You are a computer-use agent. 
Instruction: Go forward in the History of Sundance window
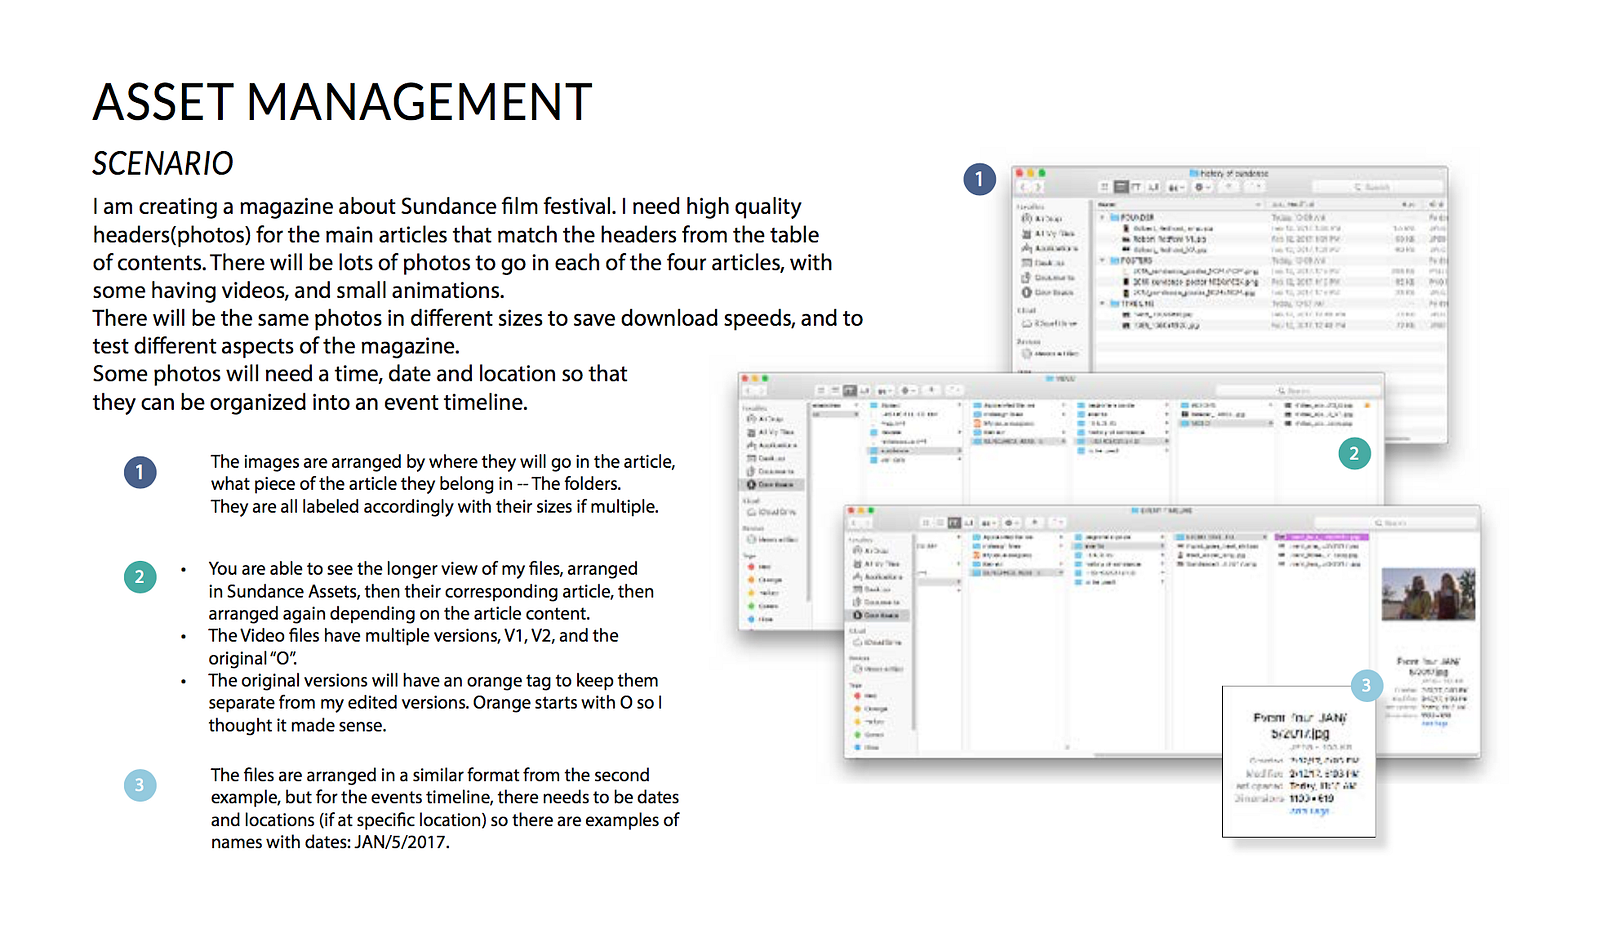(x=1038, y=187)
